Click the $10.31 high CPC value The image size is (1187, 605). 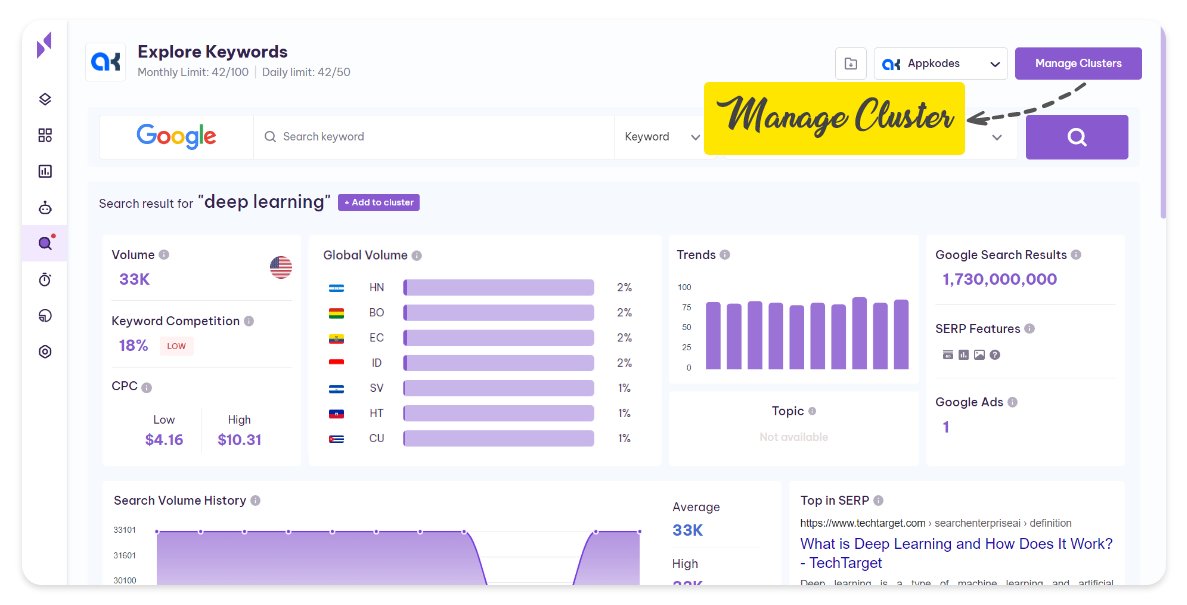click(x=239, y=440)
